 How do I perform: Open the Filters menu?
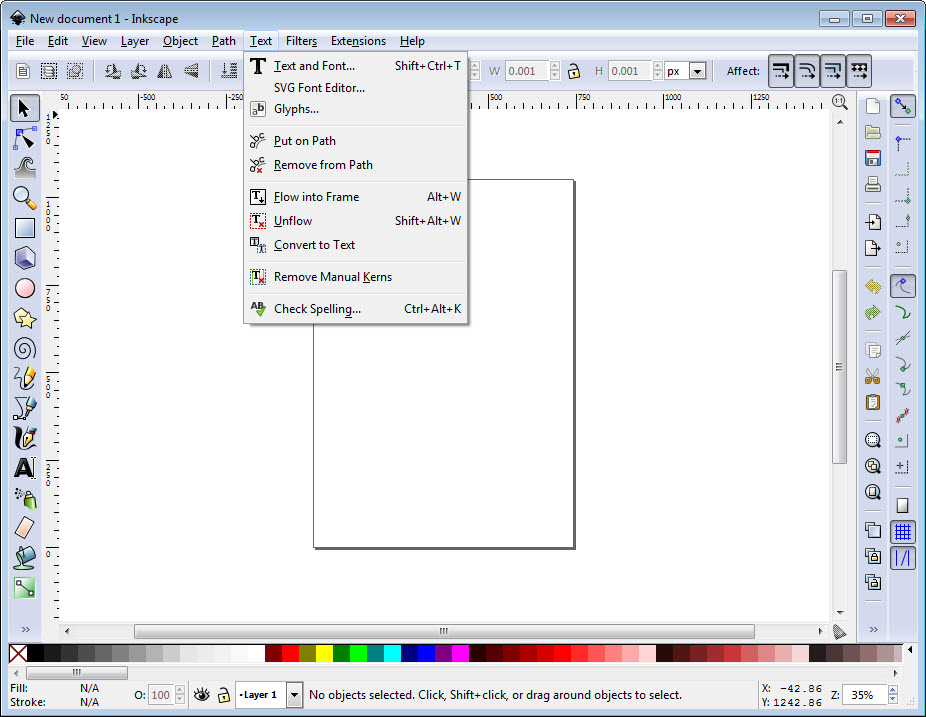tap(301, 41)
